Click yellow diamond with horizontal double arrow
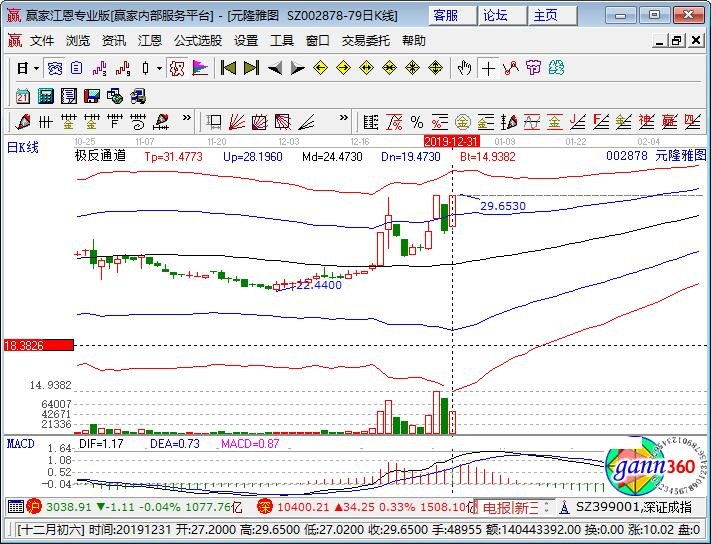 point(366,68)
